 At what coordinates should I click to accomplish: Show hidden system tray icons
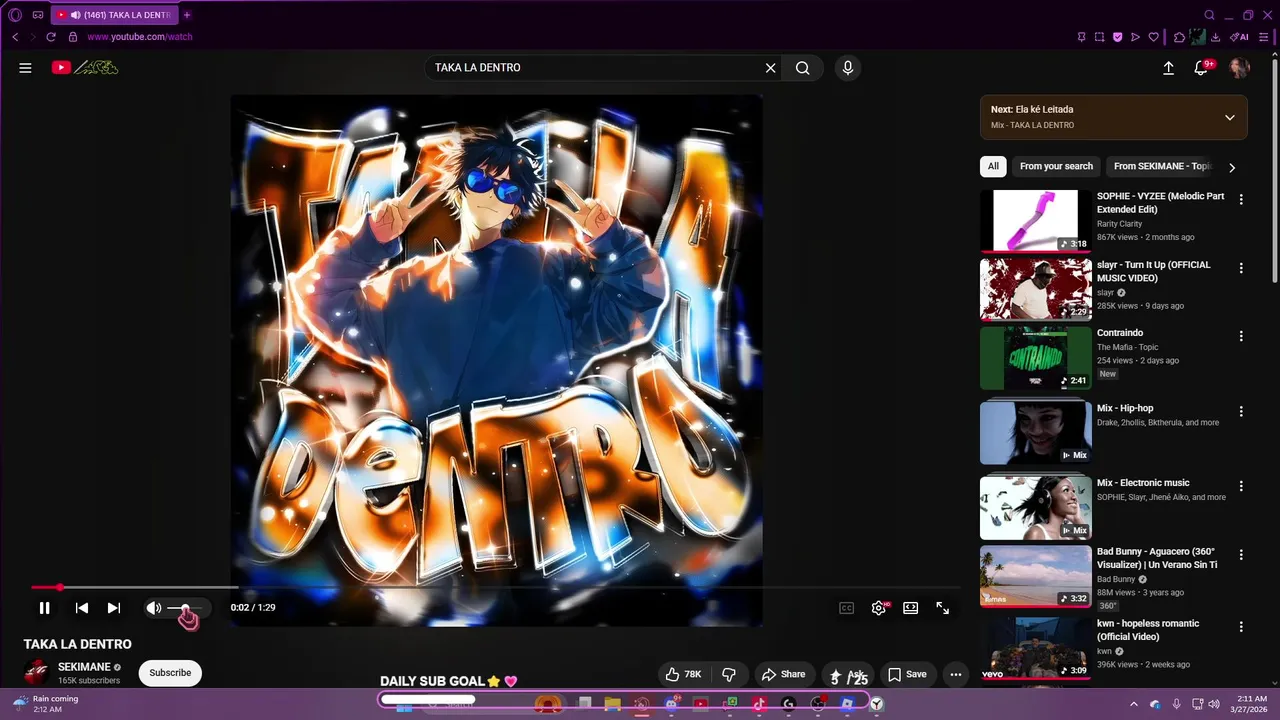[1134, 704]
